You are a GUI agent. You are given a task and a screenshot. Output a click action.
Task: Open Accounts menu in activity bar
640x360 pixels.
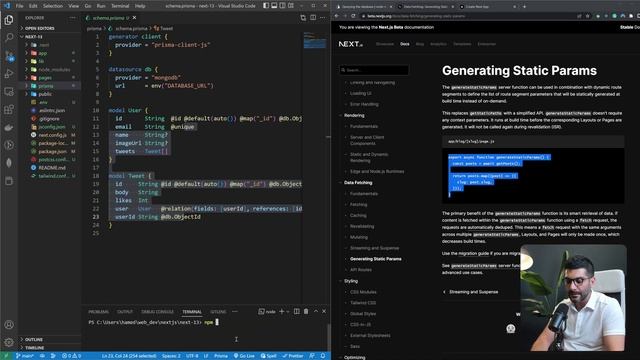pyautogui.click(x=9, y=325)
